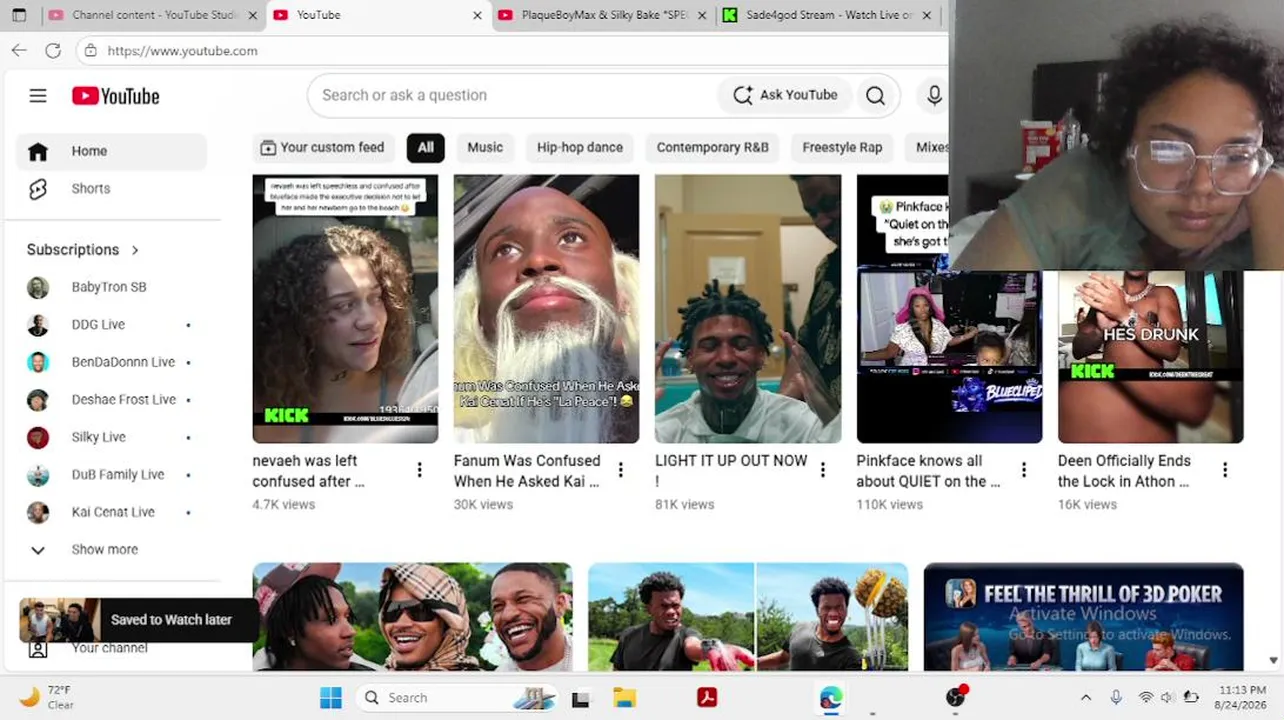This screenshot has height=720, width=1284.
Task: Open the DDG Live channel avatar
Action: pyautogui.click(x=38, y=325)
